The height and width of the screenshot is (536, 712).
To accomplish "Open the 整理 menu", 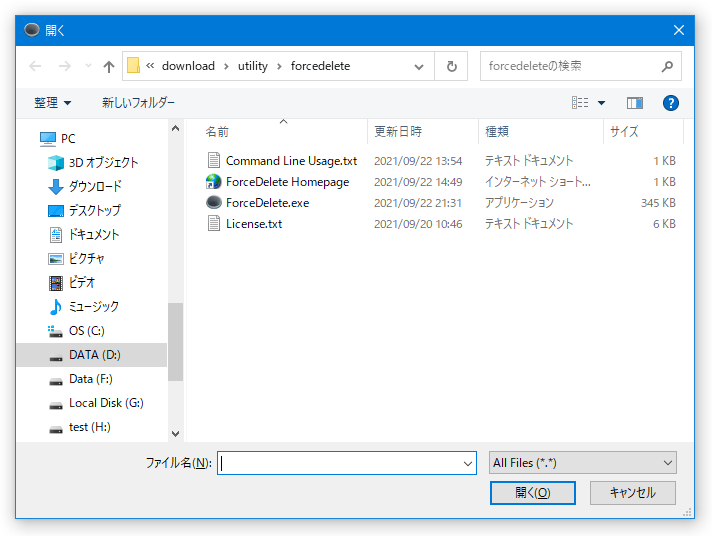I will (x=52, y=103).
